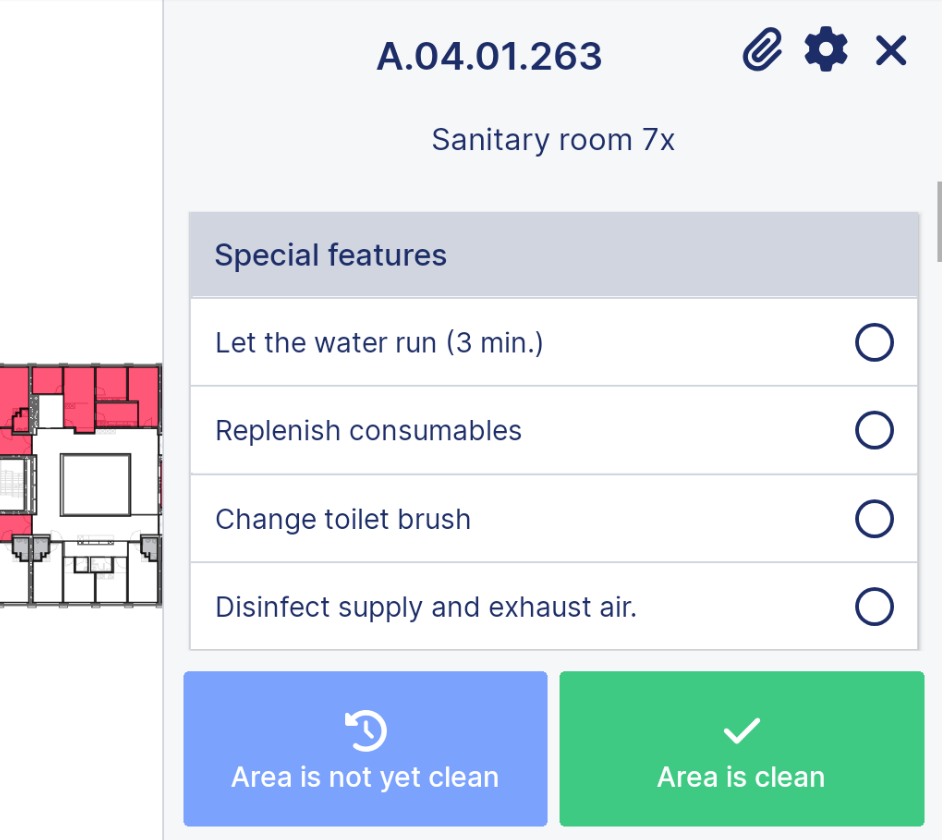Screen dimensions: 942x840
Task: Check off 'Change toilet brush' task
Action: 874,519
